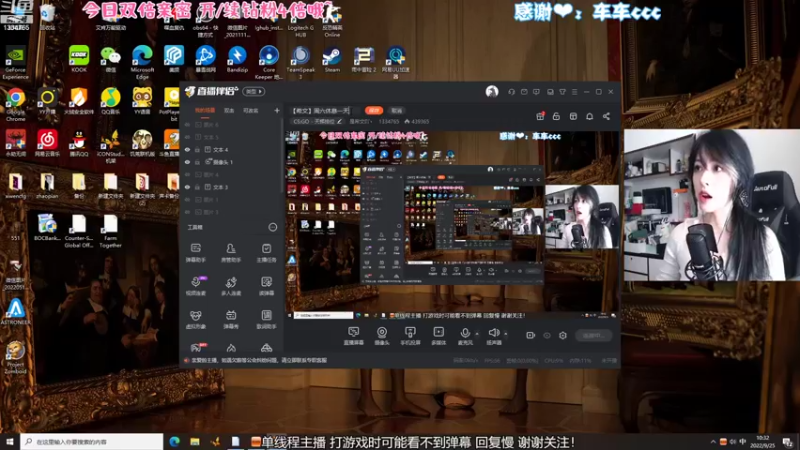The width and height of the screenshot is (800, 450).
Task: Open the dropdown right of the CSGO category
Action: [360, 121]
